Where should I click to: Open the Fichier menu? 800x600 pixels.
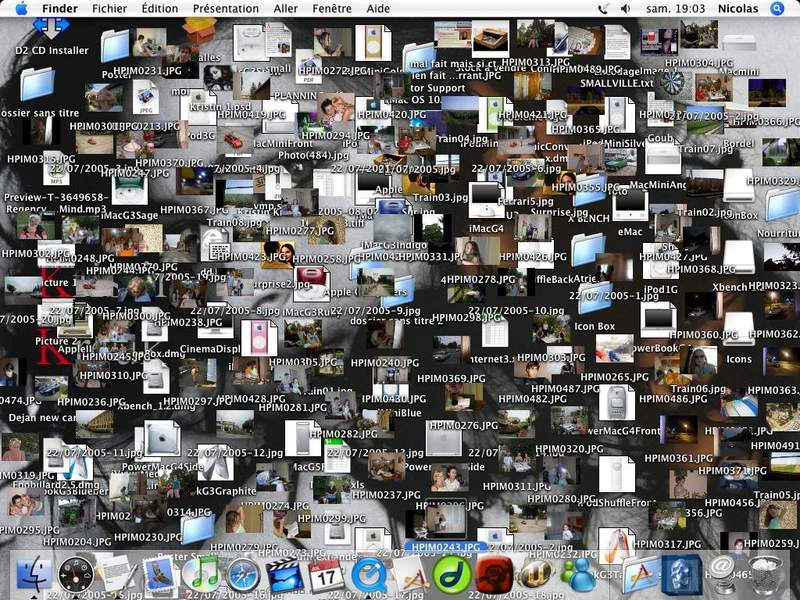pos(110,9)
